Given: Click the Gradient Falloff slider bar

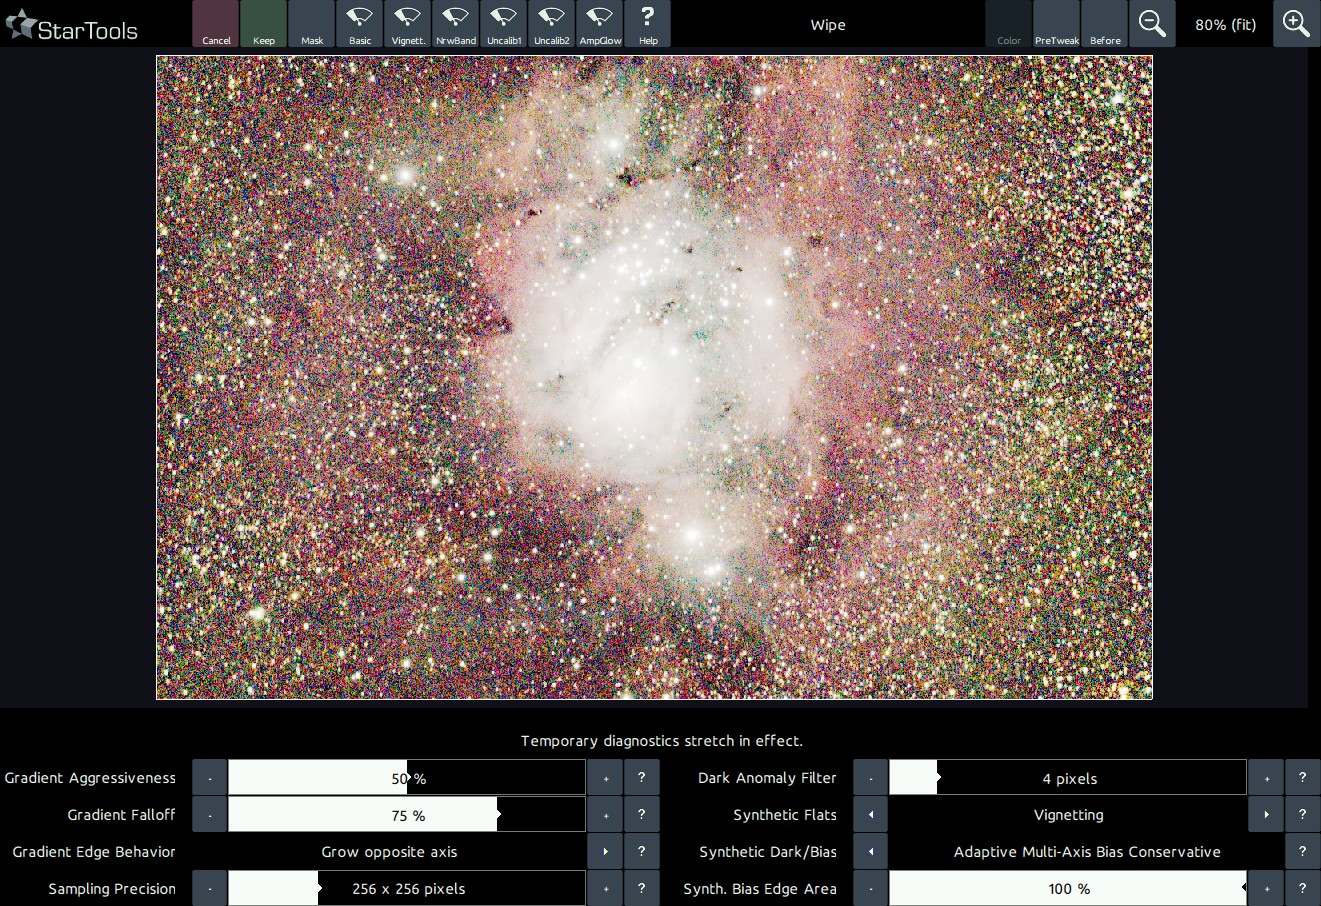Looking at the screenshot, I should pos(407,815).
